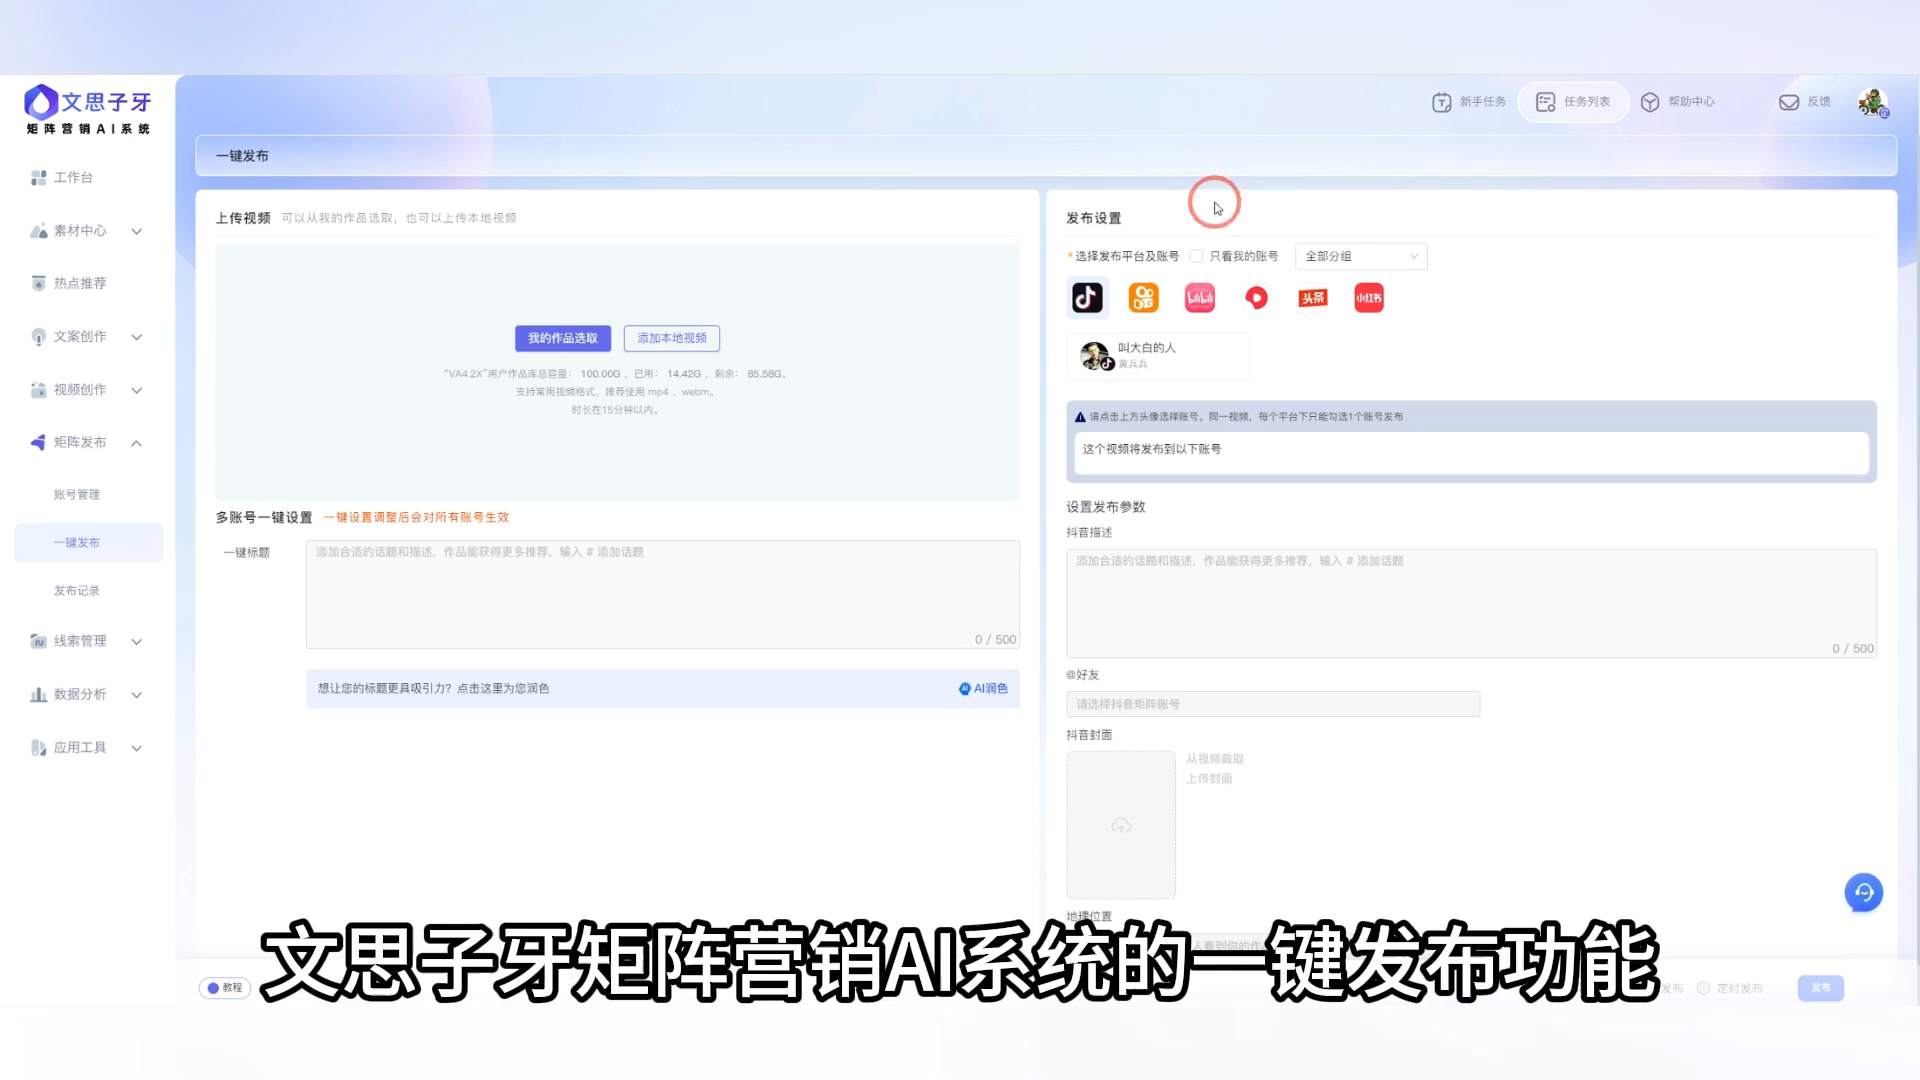Toggle 只看我的账号 checkbox
This screenshot has width=1920, height=1080.
pos(1196,256)
